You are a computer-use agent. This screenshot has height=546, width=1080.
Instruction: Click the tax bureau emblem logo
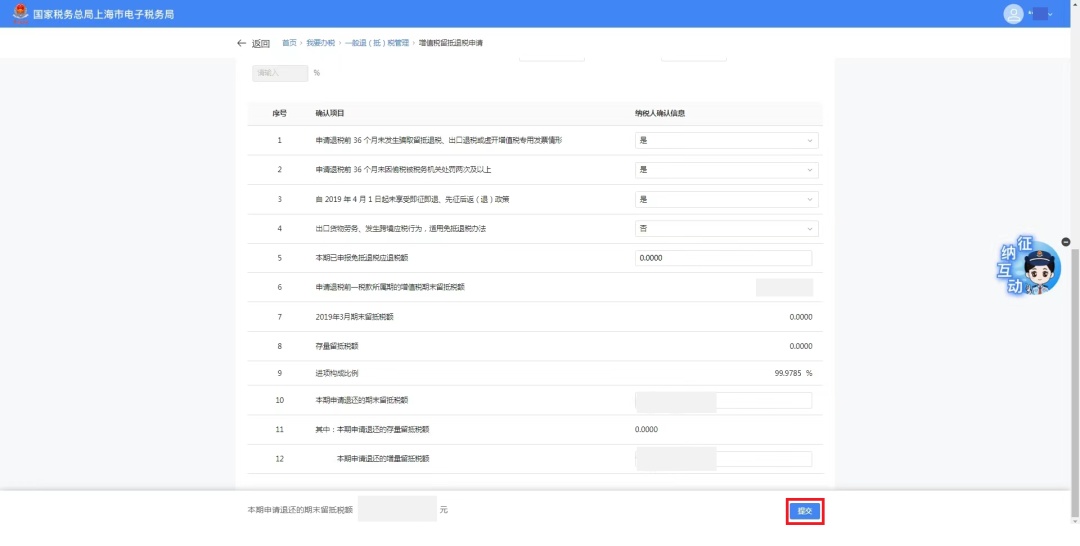[20, 14]
